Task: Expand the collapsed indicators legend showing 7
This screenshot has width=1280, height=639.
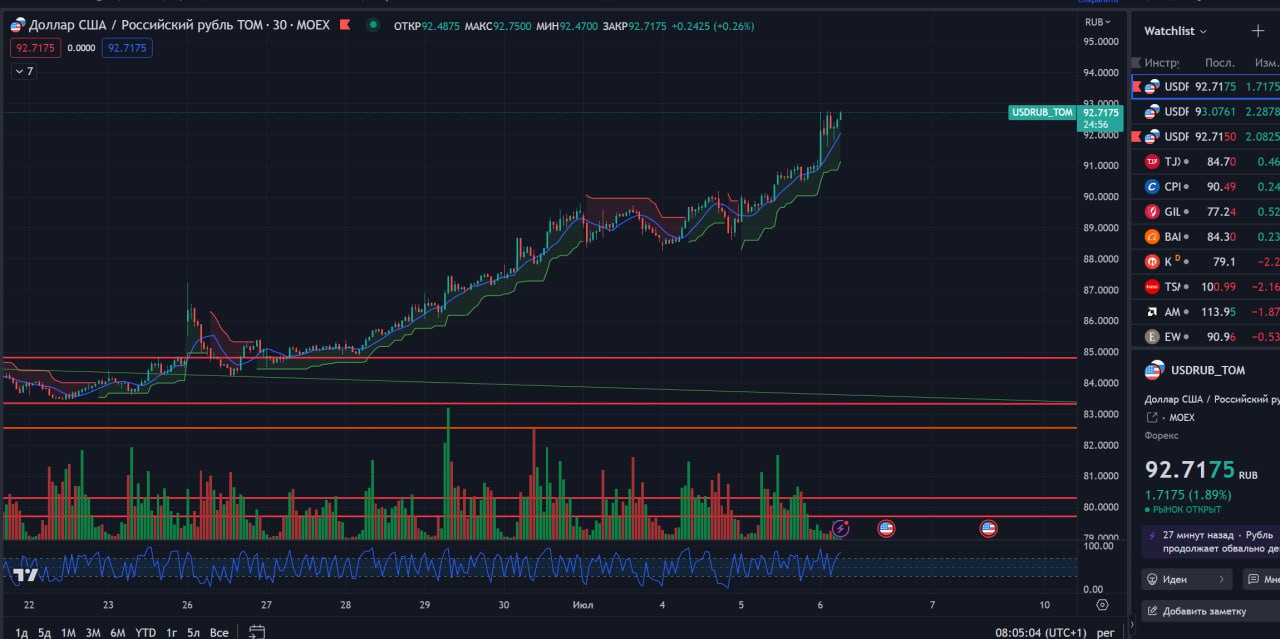Action: (x=23, y=71)
